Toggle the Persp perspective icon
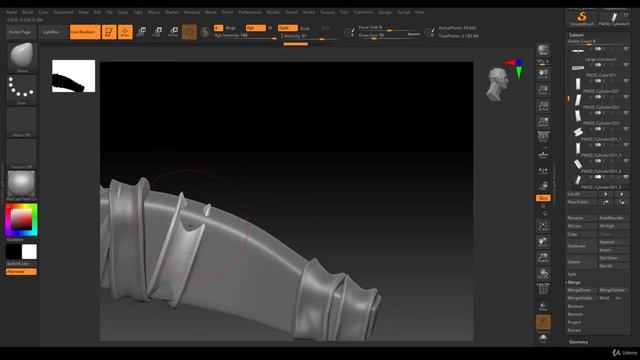Screen dimensions: 640x360 pyautogui.click(x=543, y=137)
